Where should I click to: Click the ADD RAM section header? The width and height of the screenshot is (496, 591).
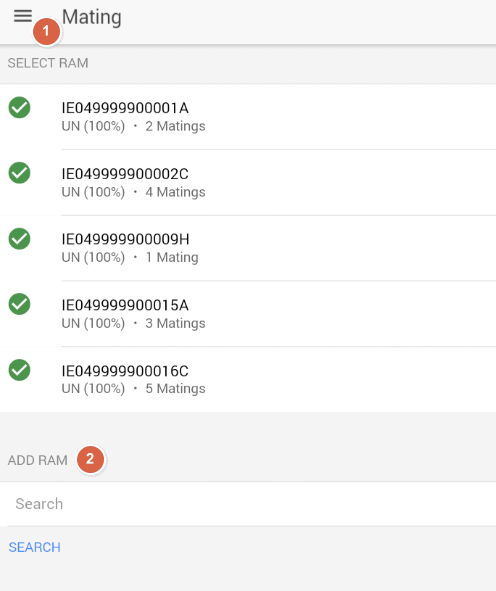(x=38, y=460)
